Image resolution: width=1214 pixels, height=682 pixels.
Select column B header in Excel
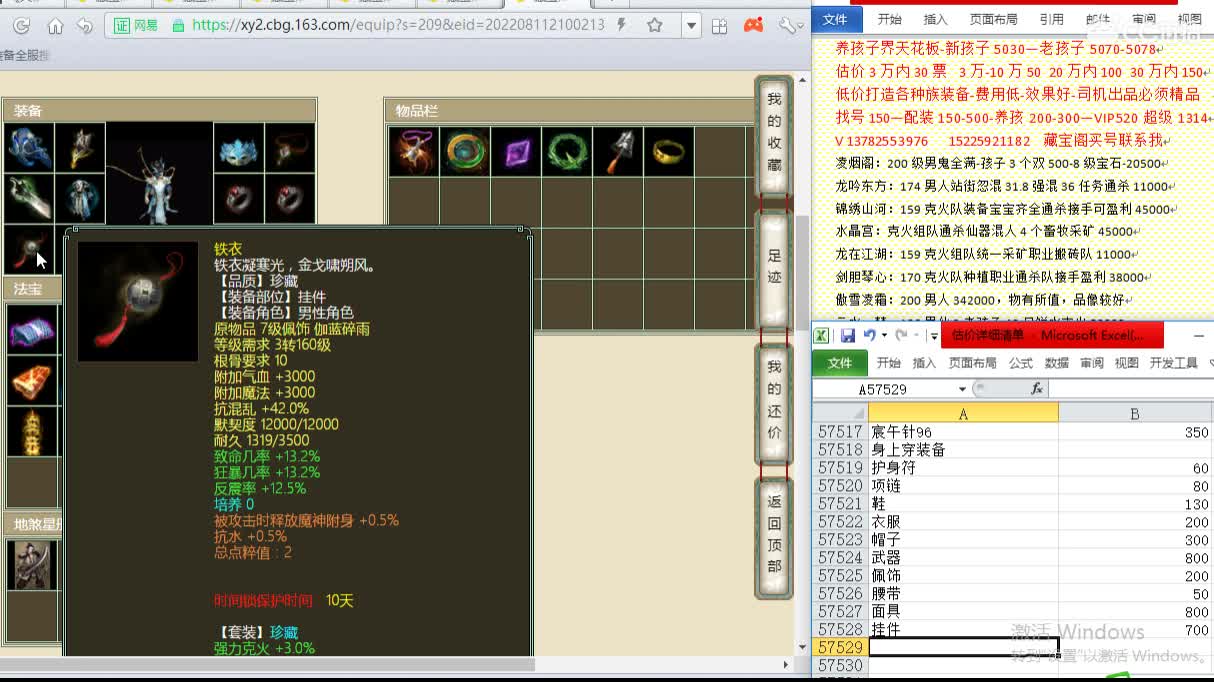(x=1135, y=413)
